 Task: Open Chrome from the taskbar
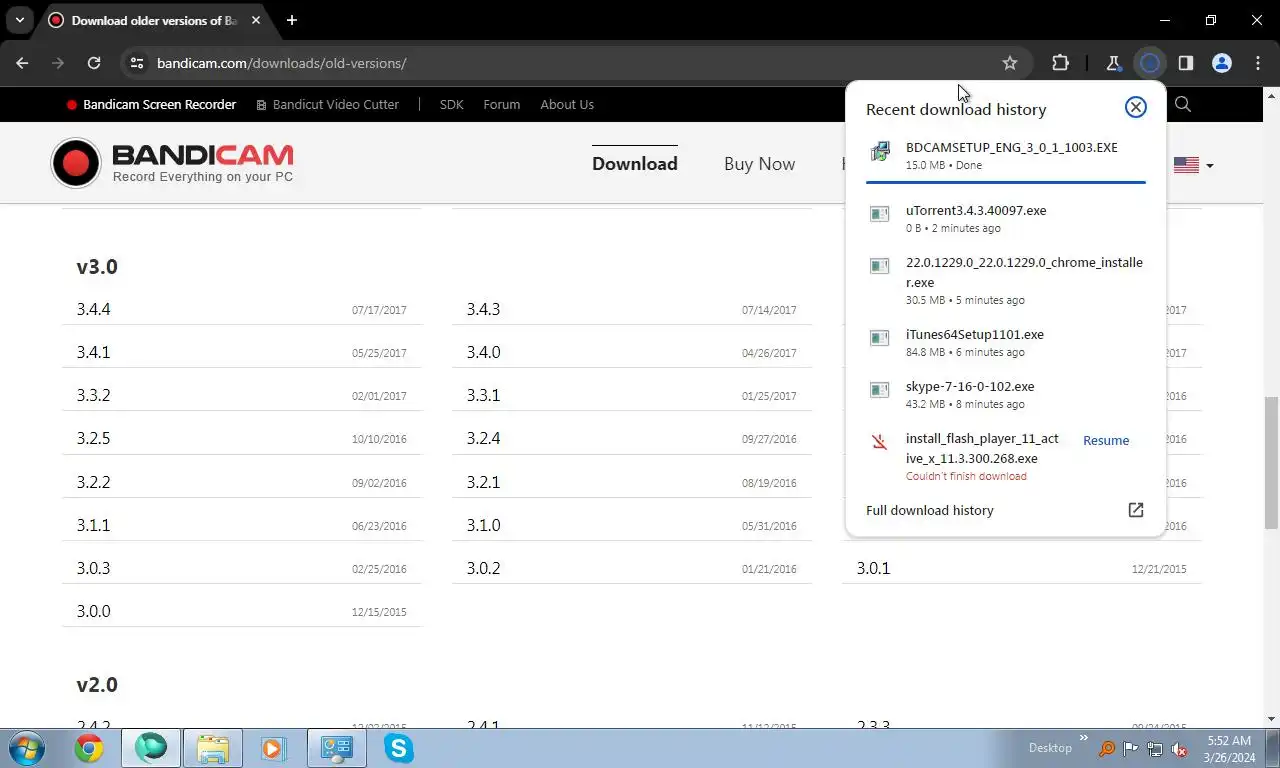tap(89, 748)
